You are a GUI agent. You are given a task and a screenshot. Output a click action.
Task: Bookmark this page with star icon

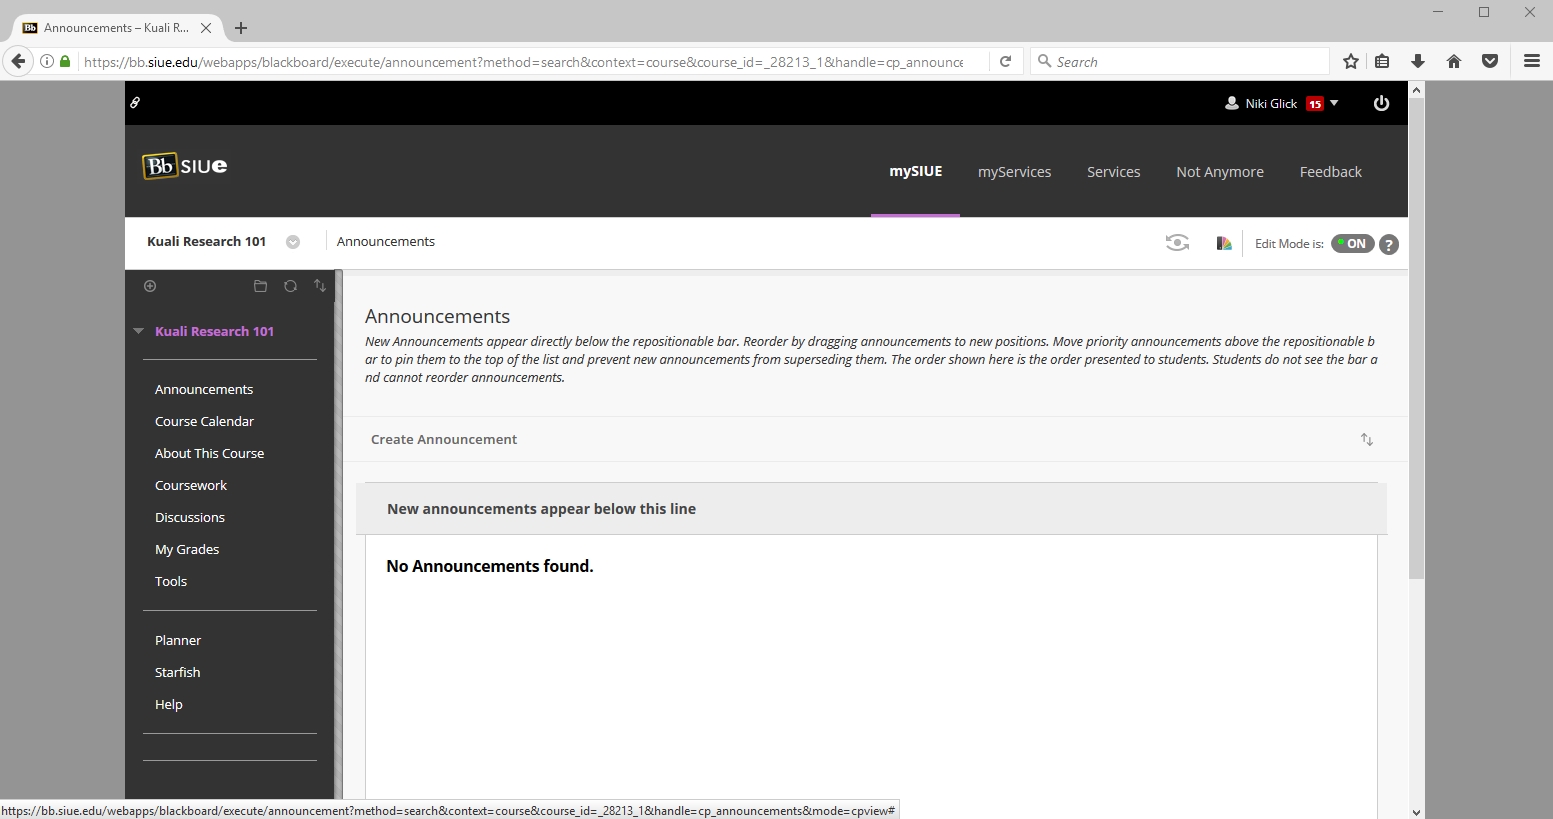pyautogui.click(x=1350, y=62)
